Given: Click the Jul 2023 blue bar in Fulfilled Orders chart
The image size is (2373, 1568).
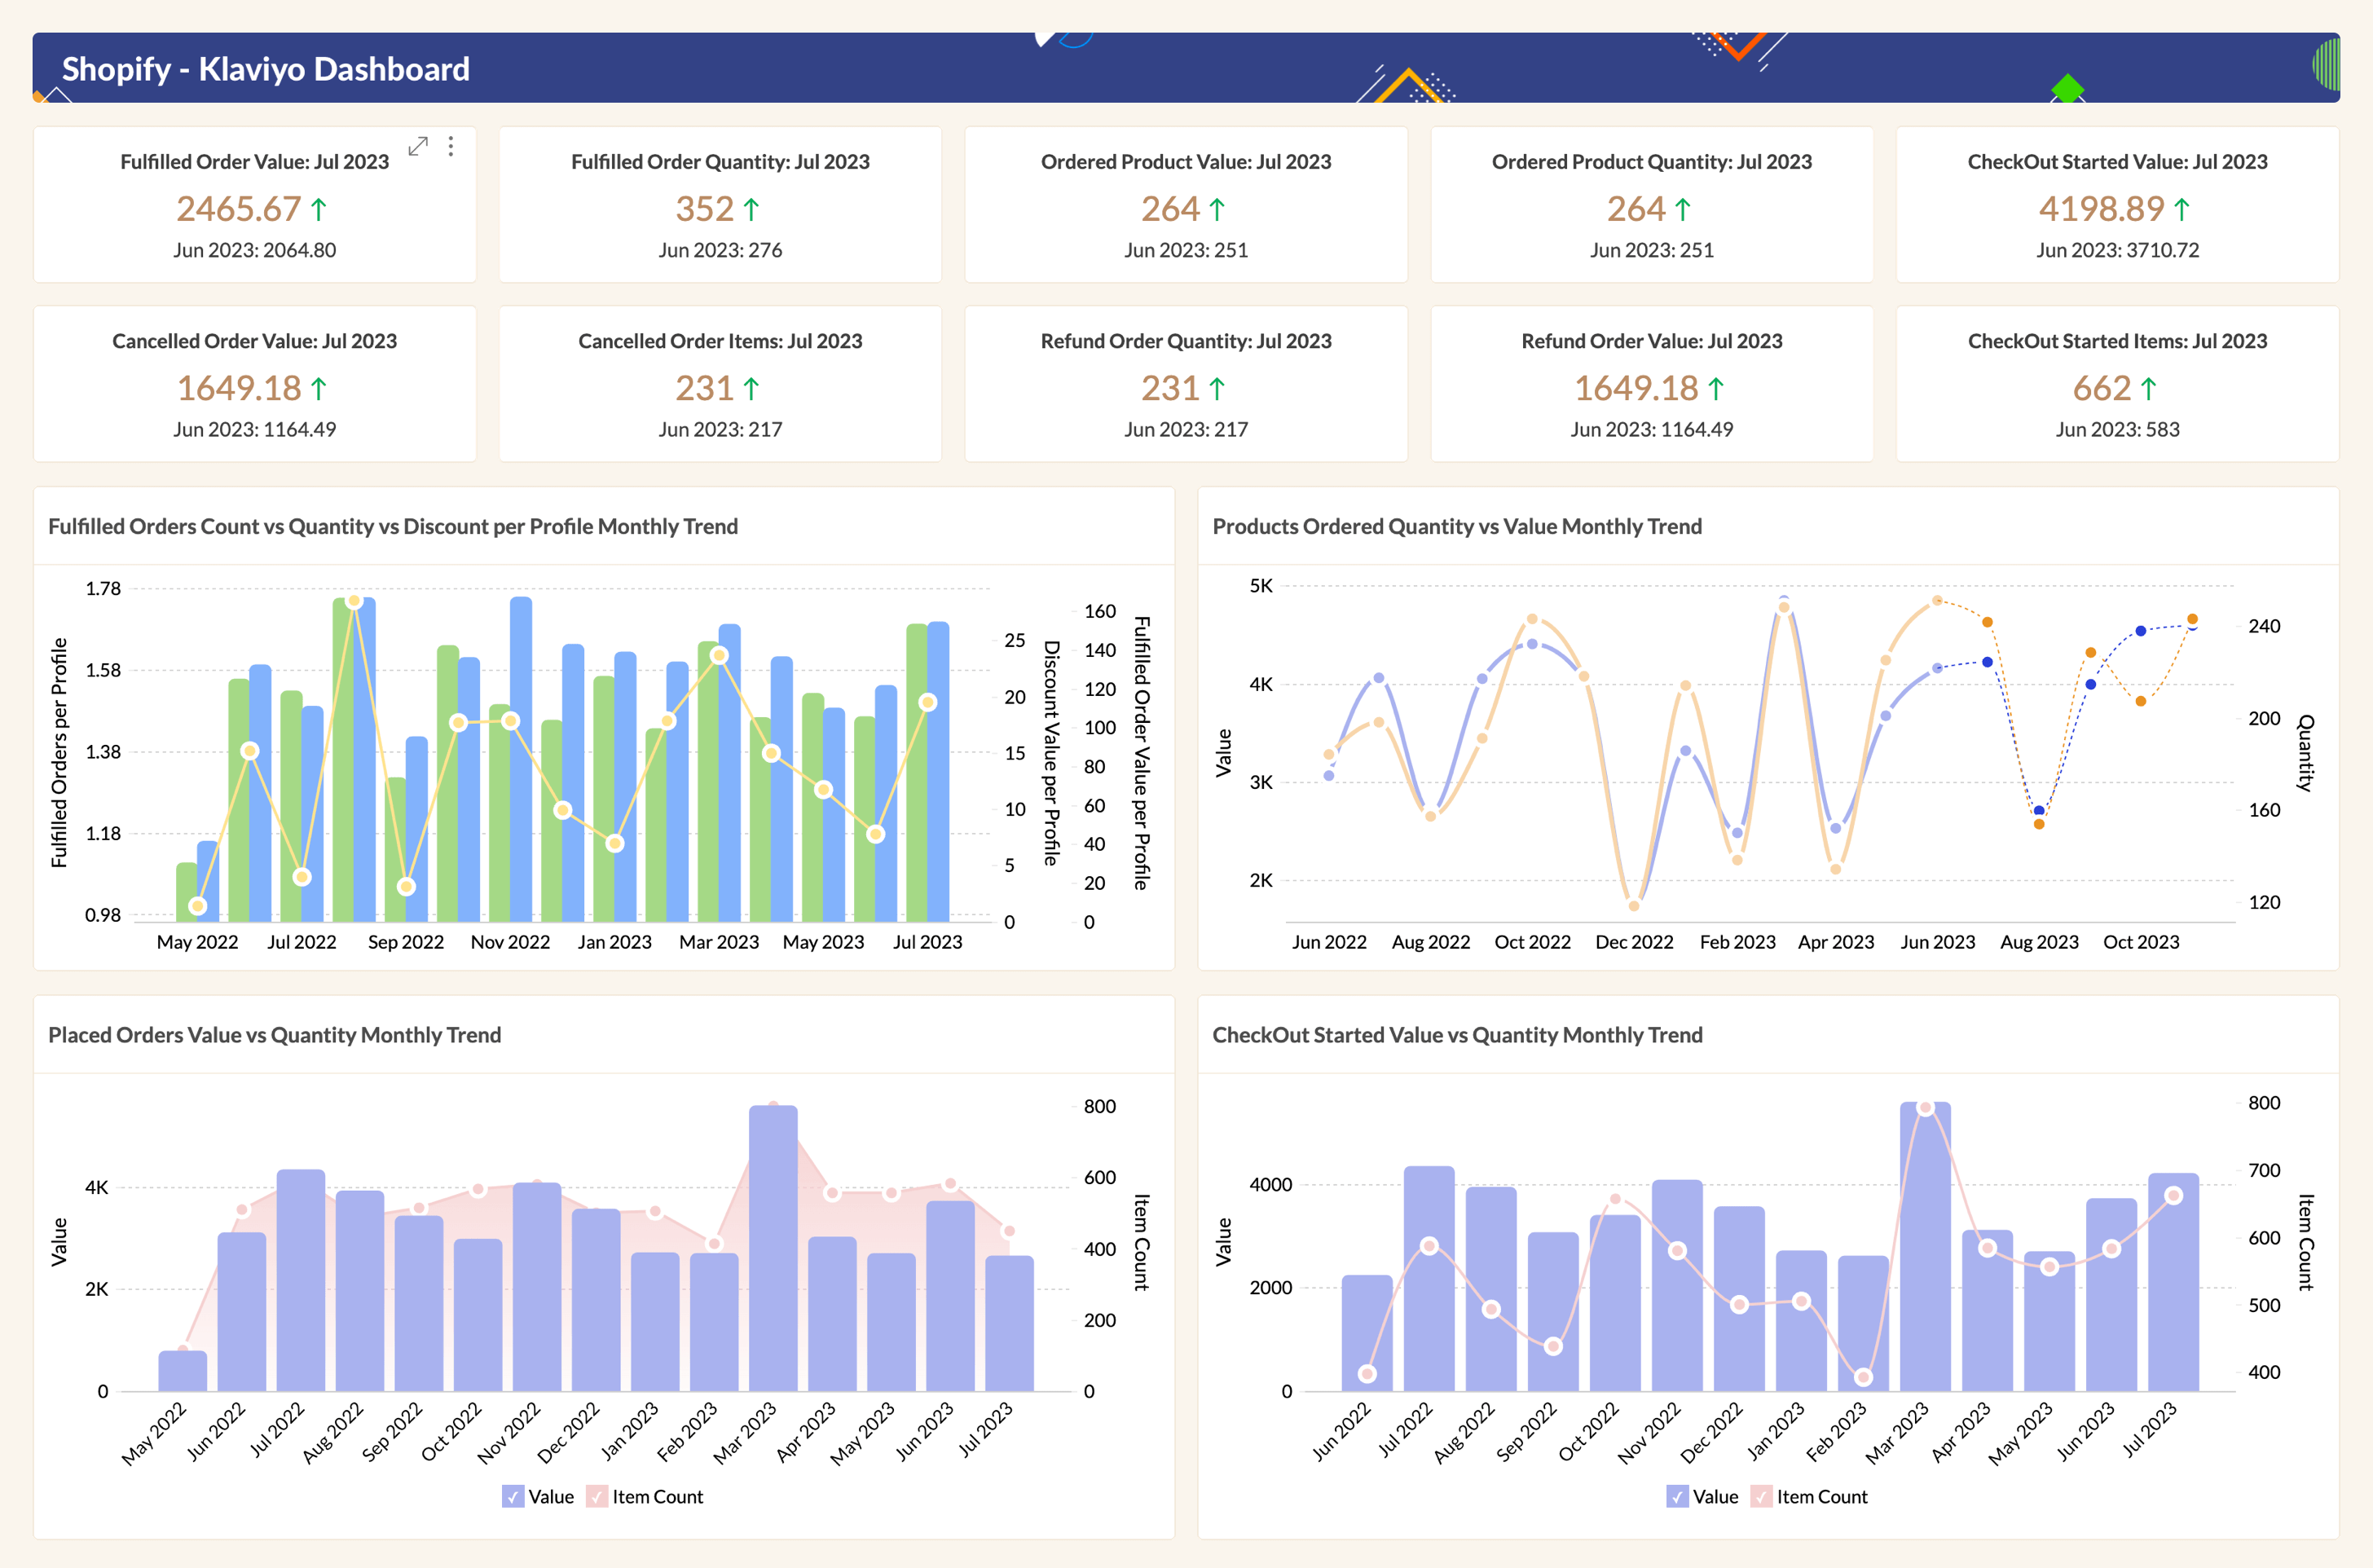Looking at the screenshot, I should click(938, 771).
